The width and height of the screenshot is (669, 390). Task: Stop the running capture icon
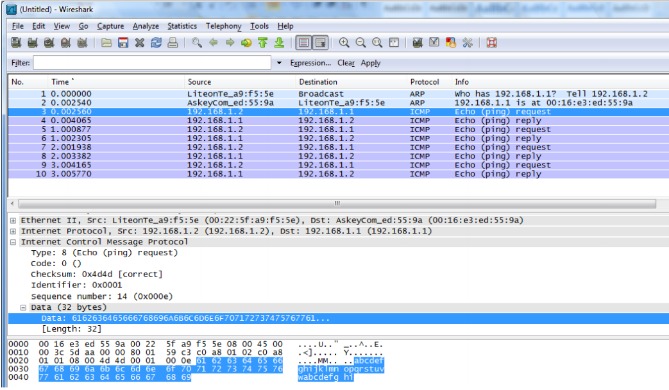tap(65, 43)
